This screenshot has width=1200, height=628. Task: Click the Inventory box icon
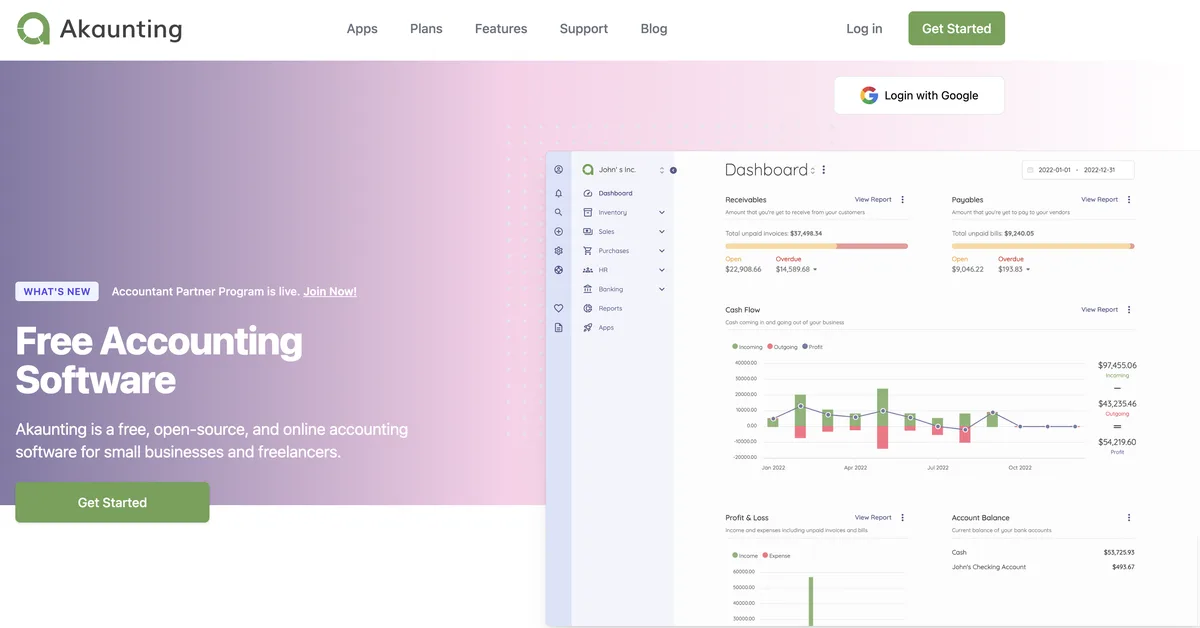coord(588,212)
